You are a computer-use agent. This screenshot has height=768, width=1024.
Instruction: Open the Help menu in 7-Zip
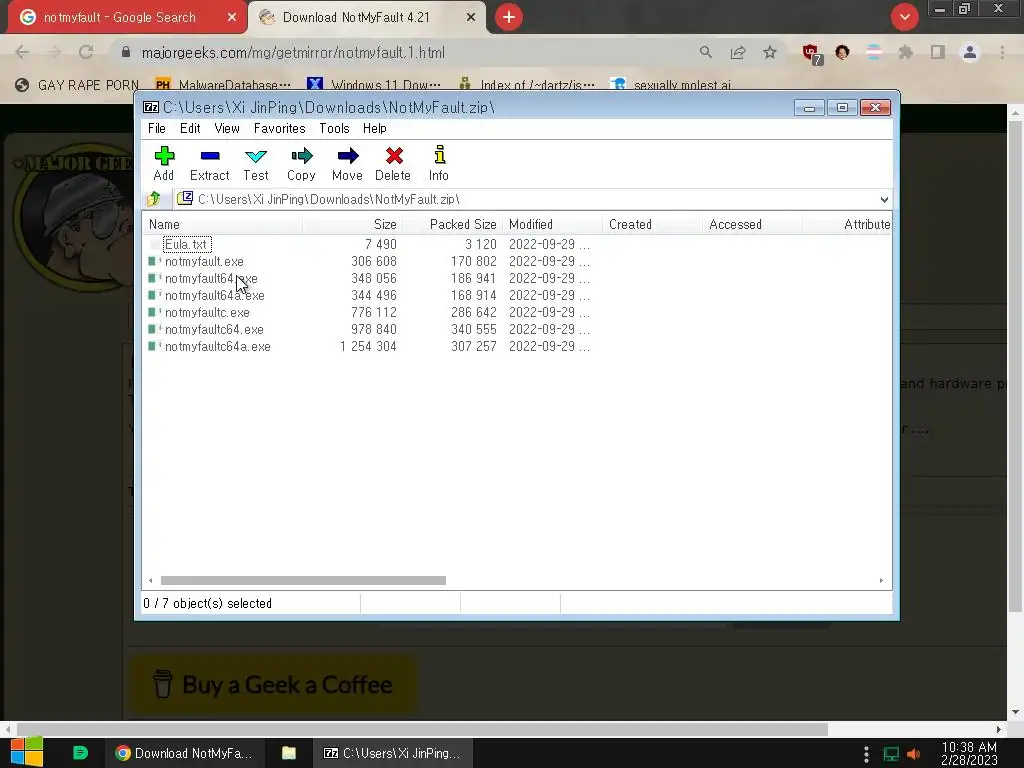point(375,129)
